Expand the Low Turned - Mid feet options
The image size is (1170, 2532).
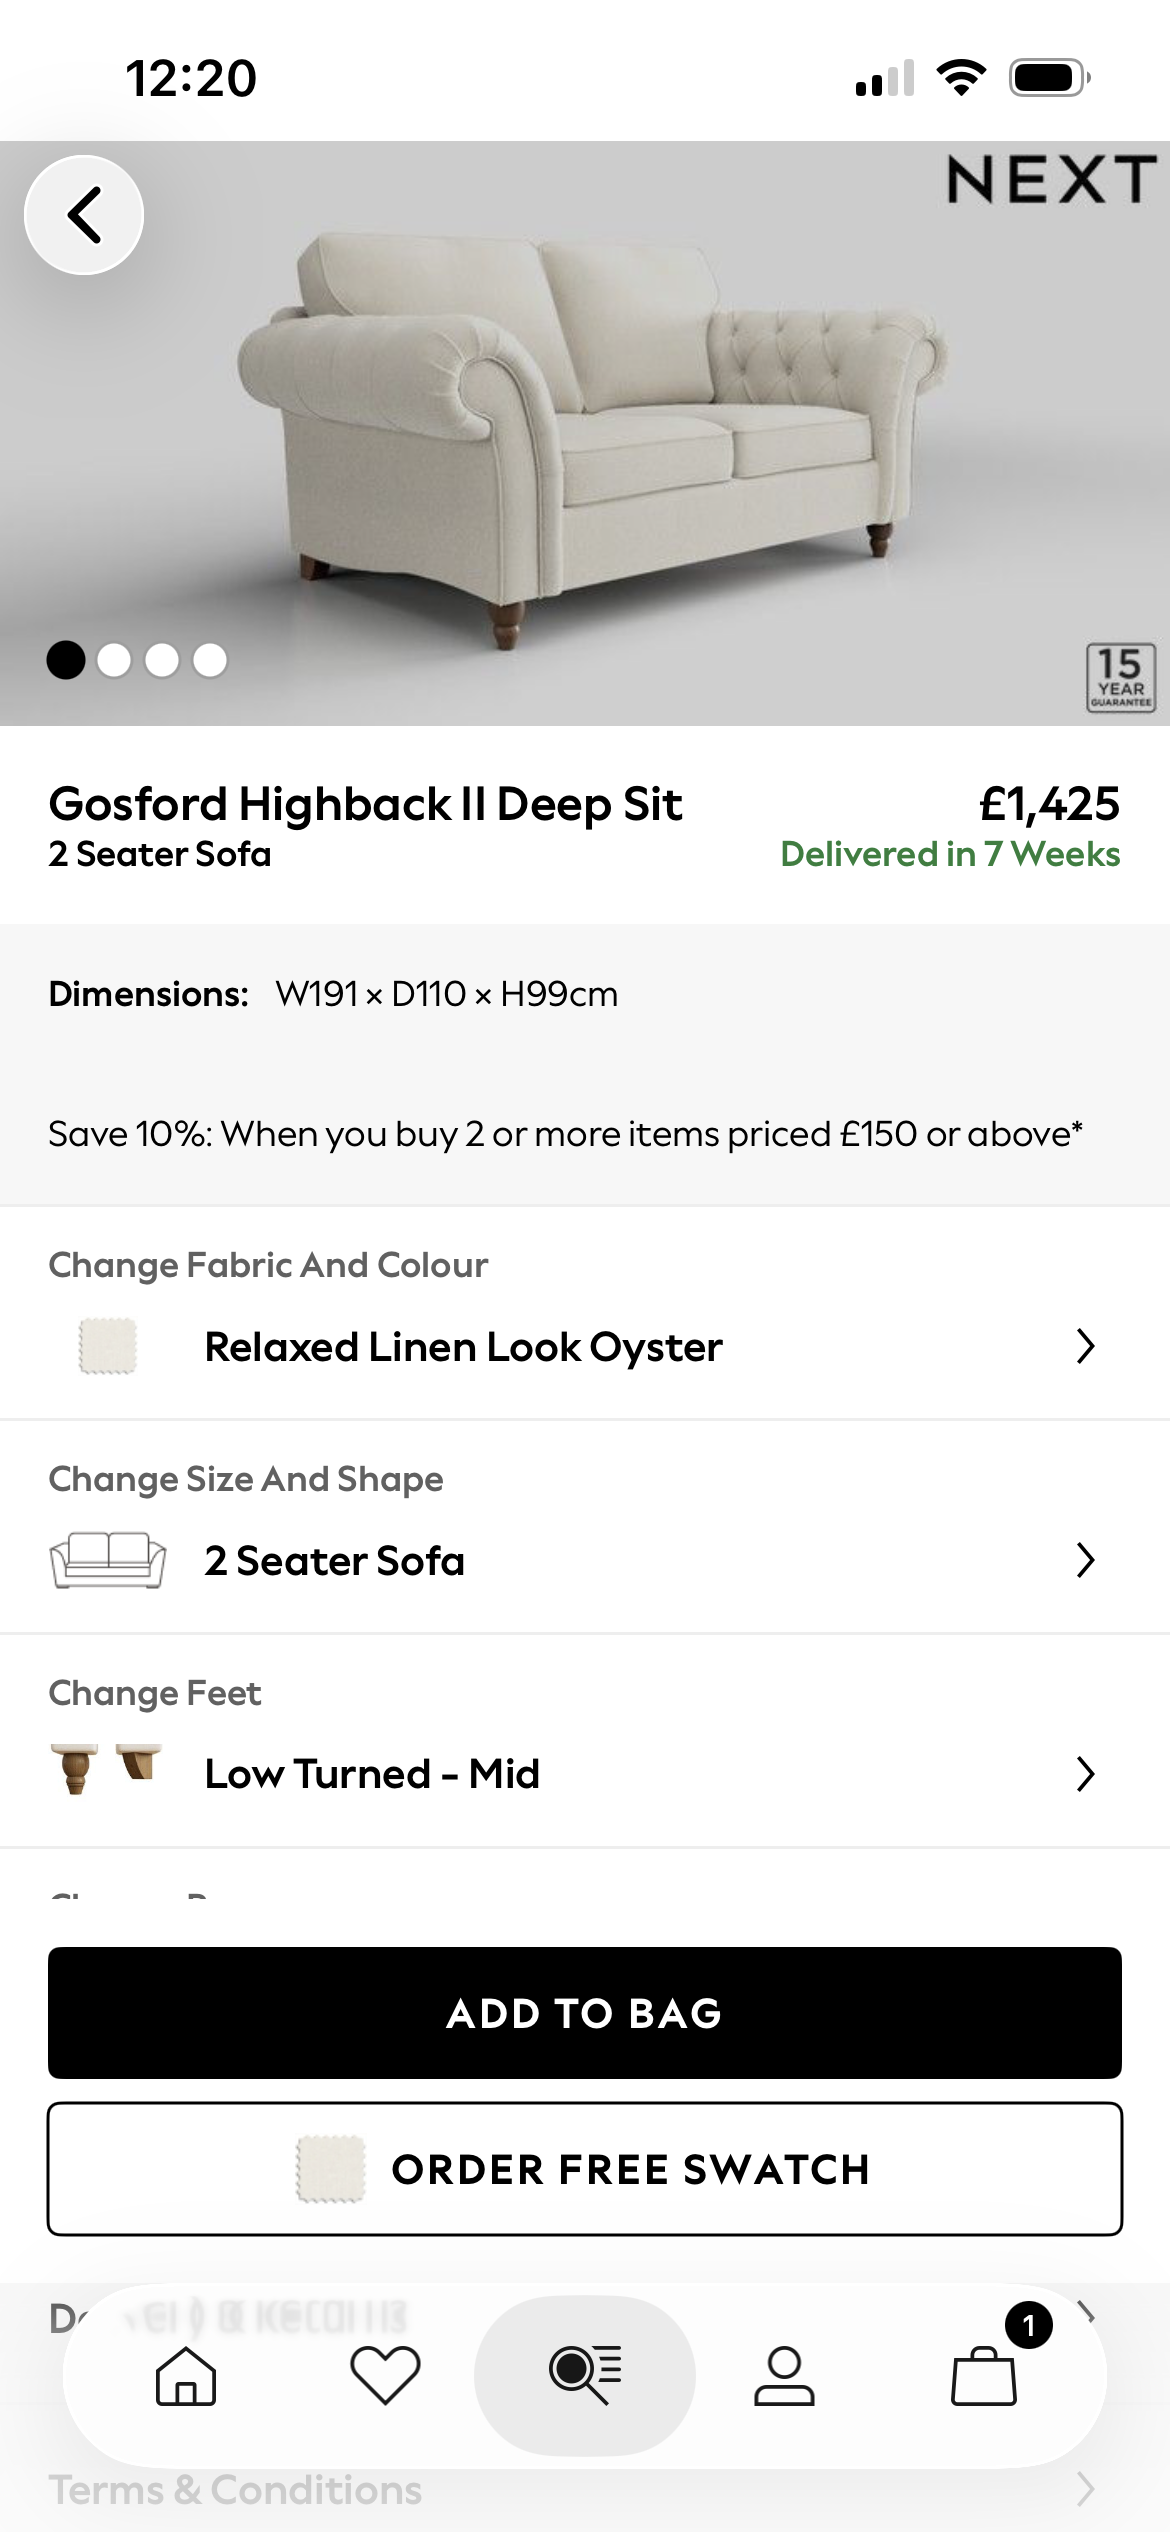tap(1085, 1774)
